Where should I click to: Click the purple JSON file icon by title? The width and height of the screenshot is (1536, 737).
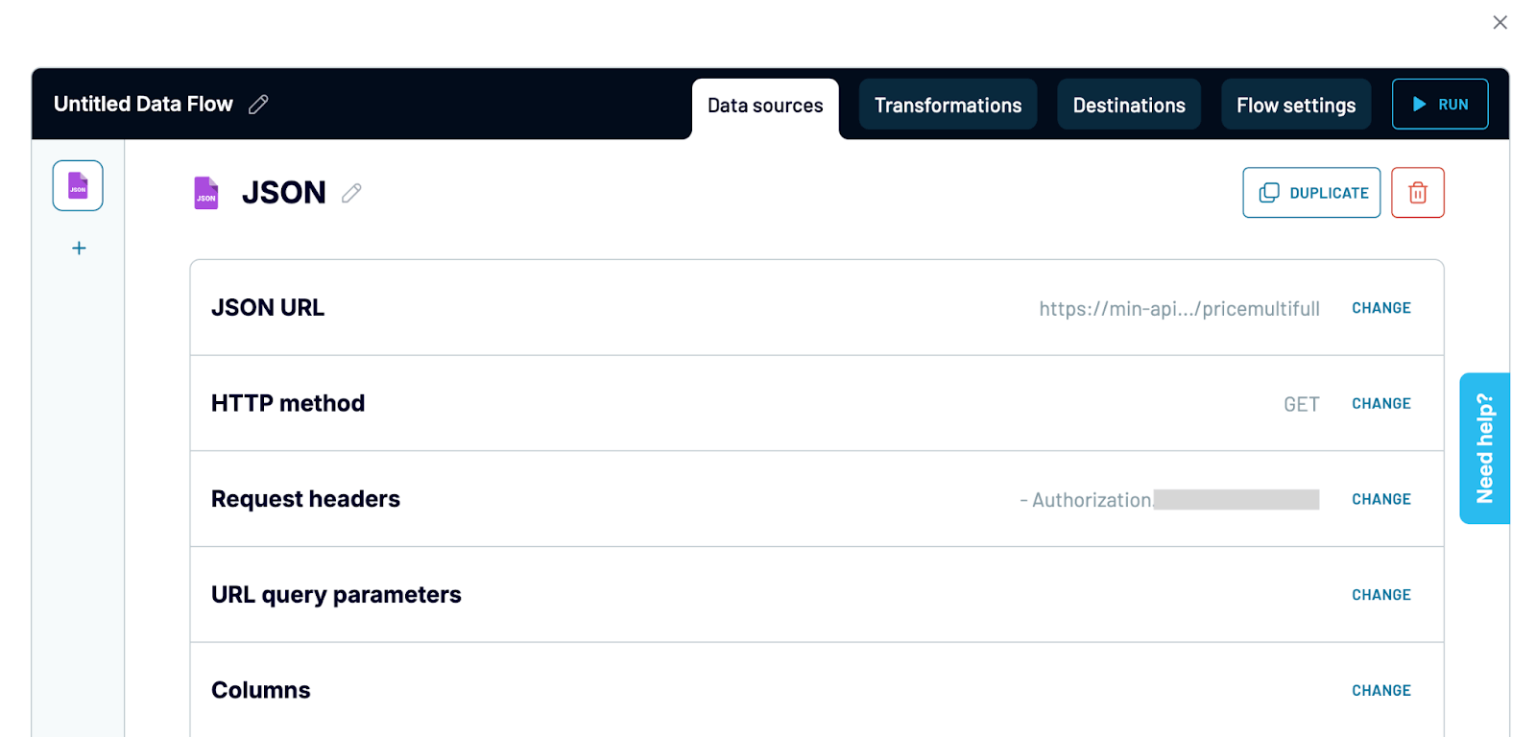206,193
